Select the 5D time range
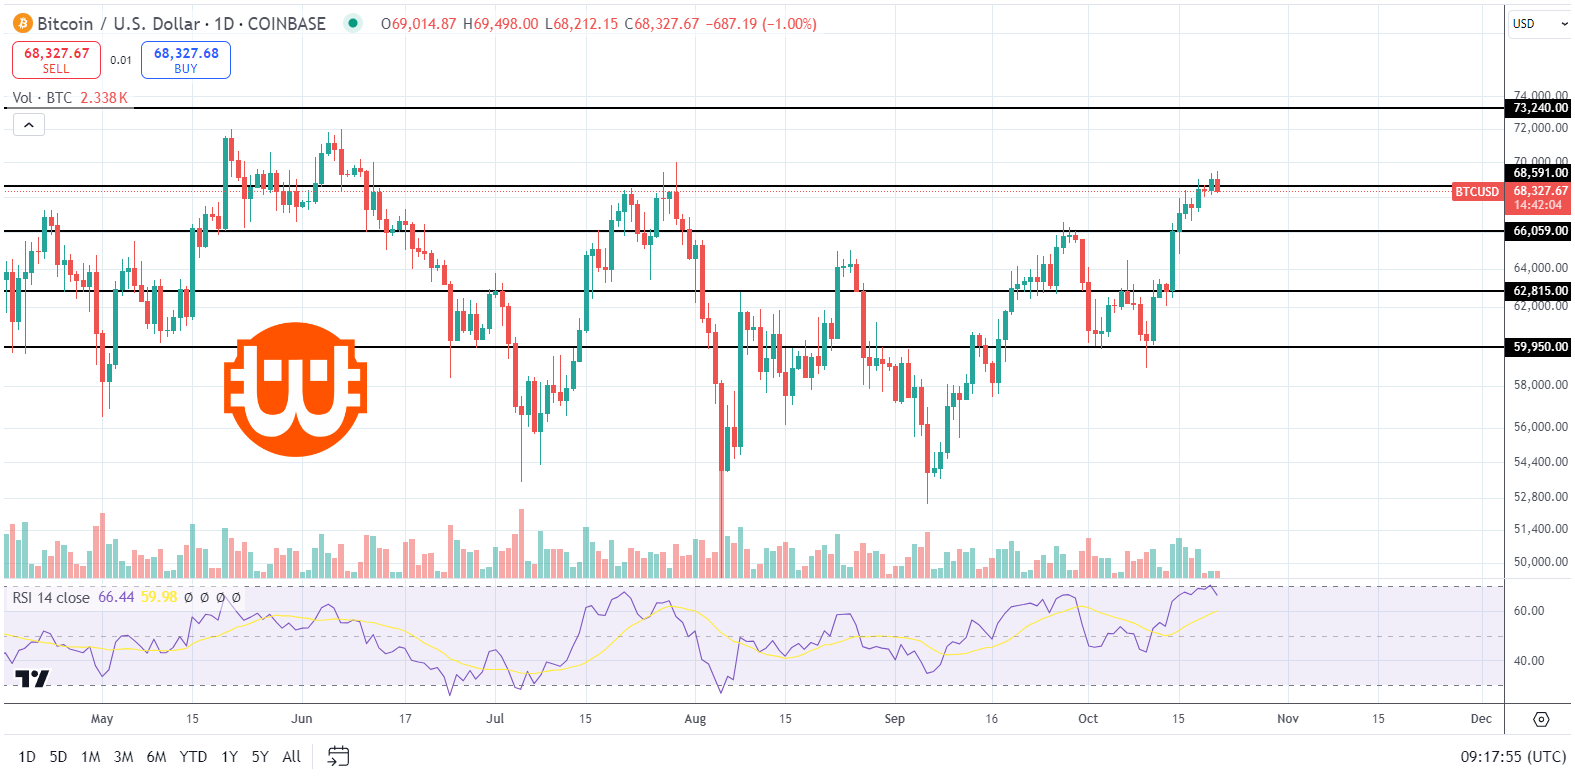Screen dimensions: 1575x779 pos(58,757)
